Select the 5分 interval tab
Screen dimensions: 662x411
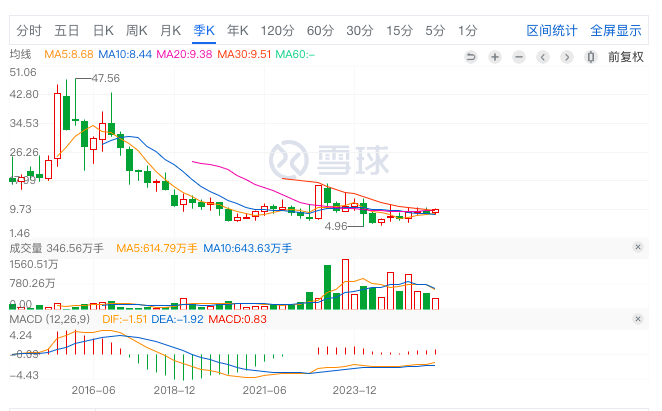435,30
